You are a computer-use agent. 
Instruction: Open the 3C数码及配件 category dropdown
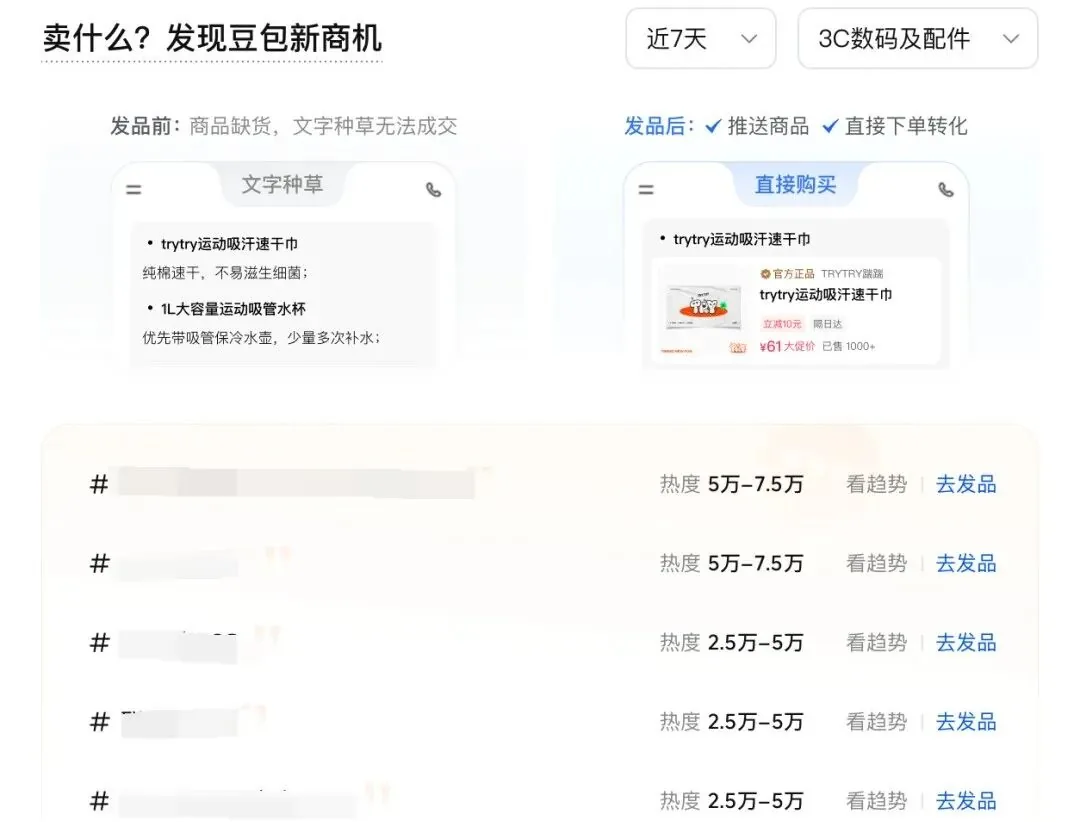click(917, 38)
